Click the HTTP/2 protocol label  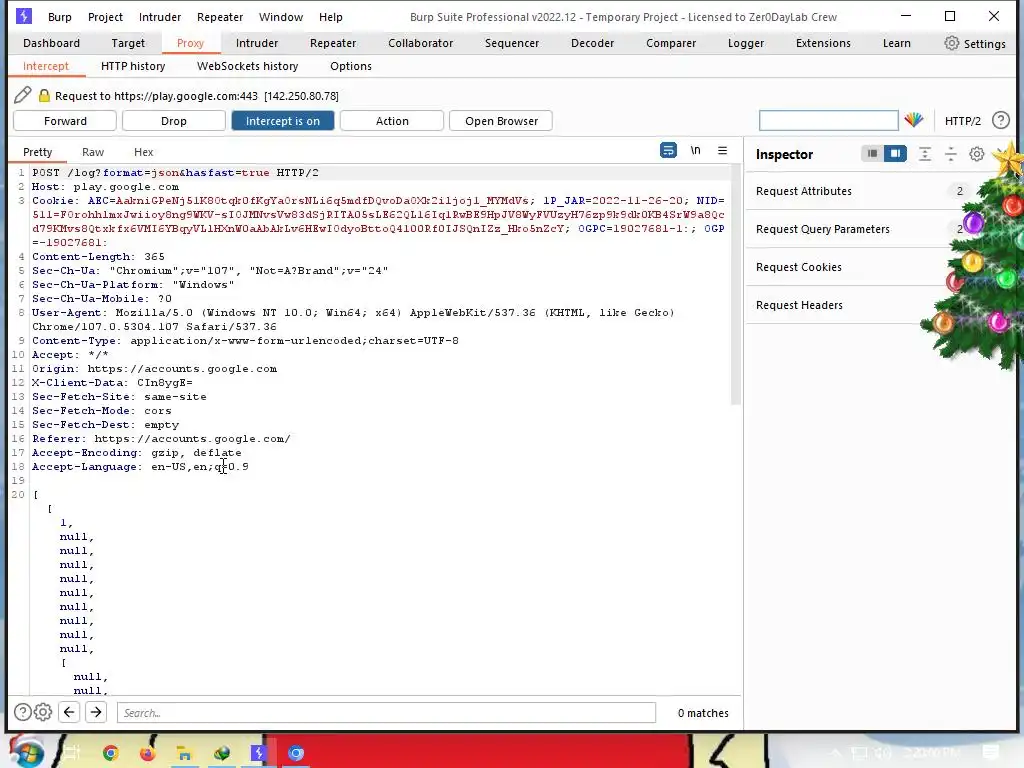point(963,121)
